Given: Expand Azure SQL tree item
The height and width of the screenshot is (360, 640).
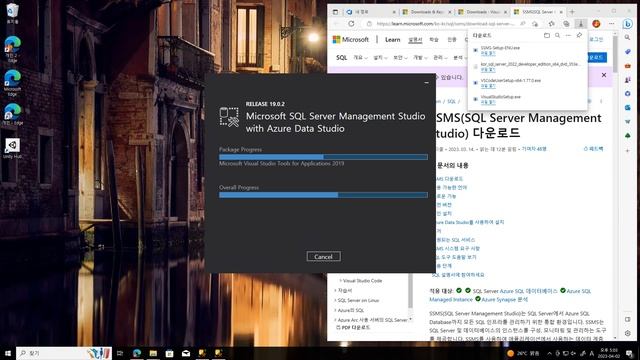Looking at the screenshot, I should (349, 310).
